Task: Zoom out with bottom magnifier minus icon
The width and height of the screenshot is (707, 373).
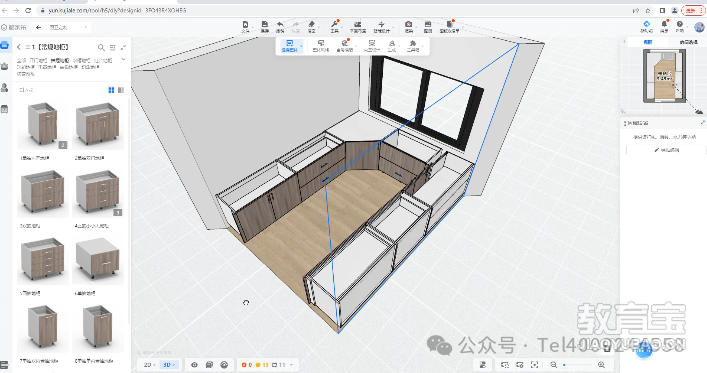Action: tap(553, 364)
